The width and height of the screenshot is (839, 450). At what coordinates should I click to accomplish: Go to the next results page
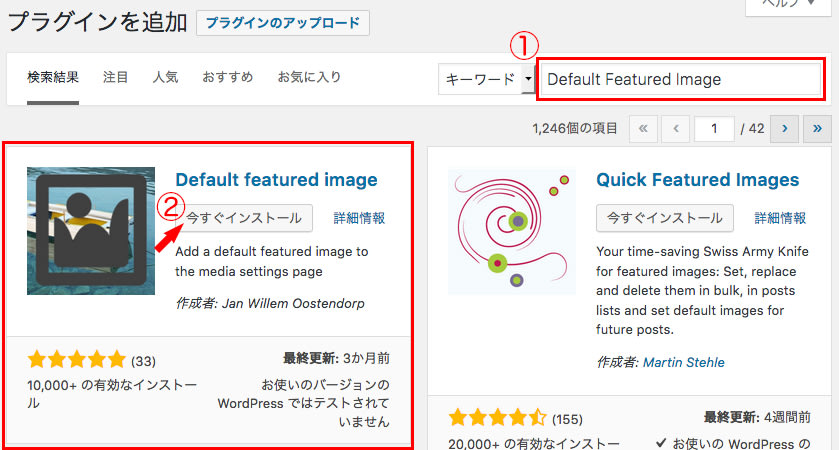784,129
